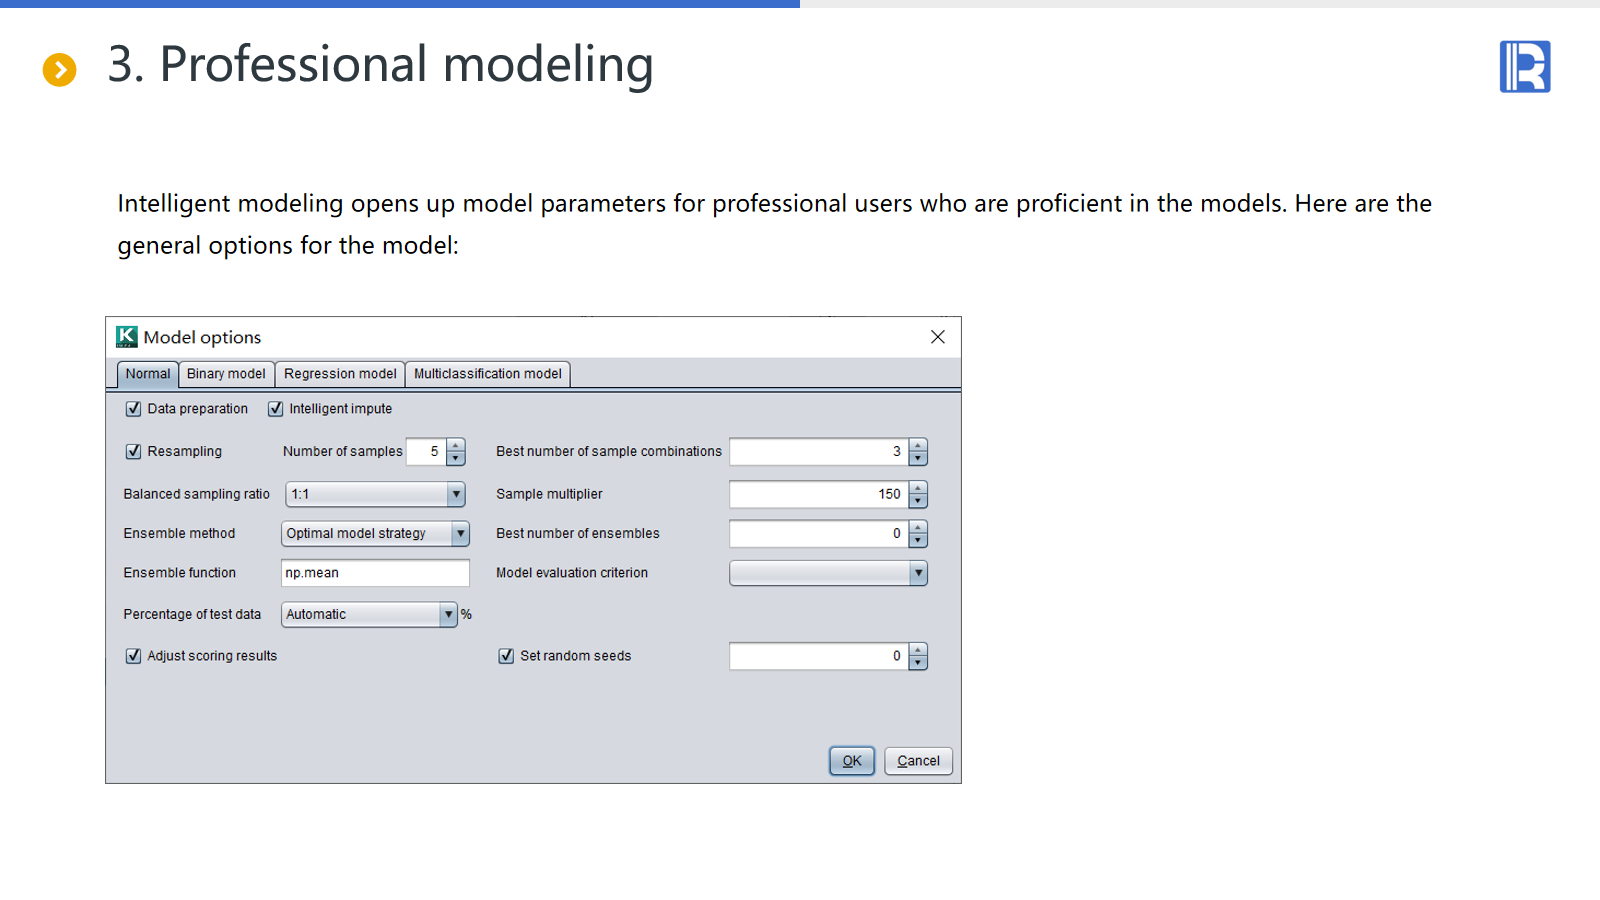Click the orange arrow bullet icon
This screenshot has width=1600, height=900.
pyautogui.click(x=60, y=70)
